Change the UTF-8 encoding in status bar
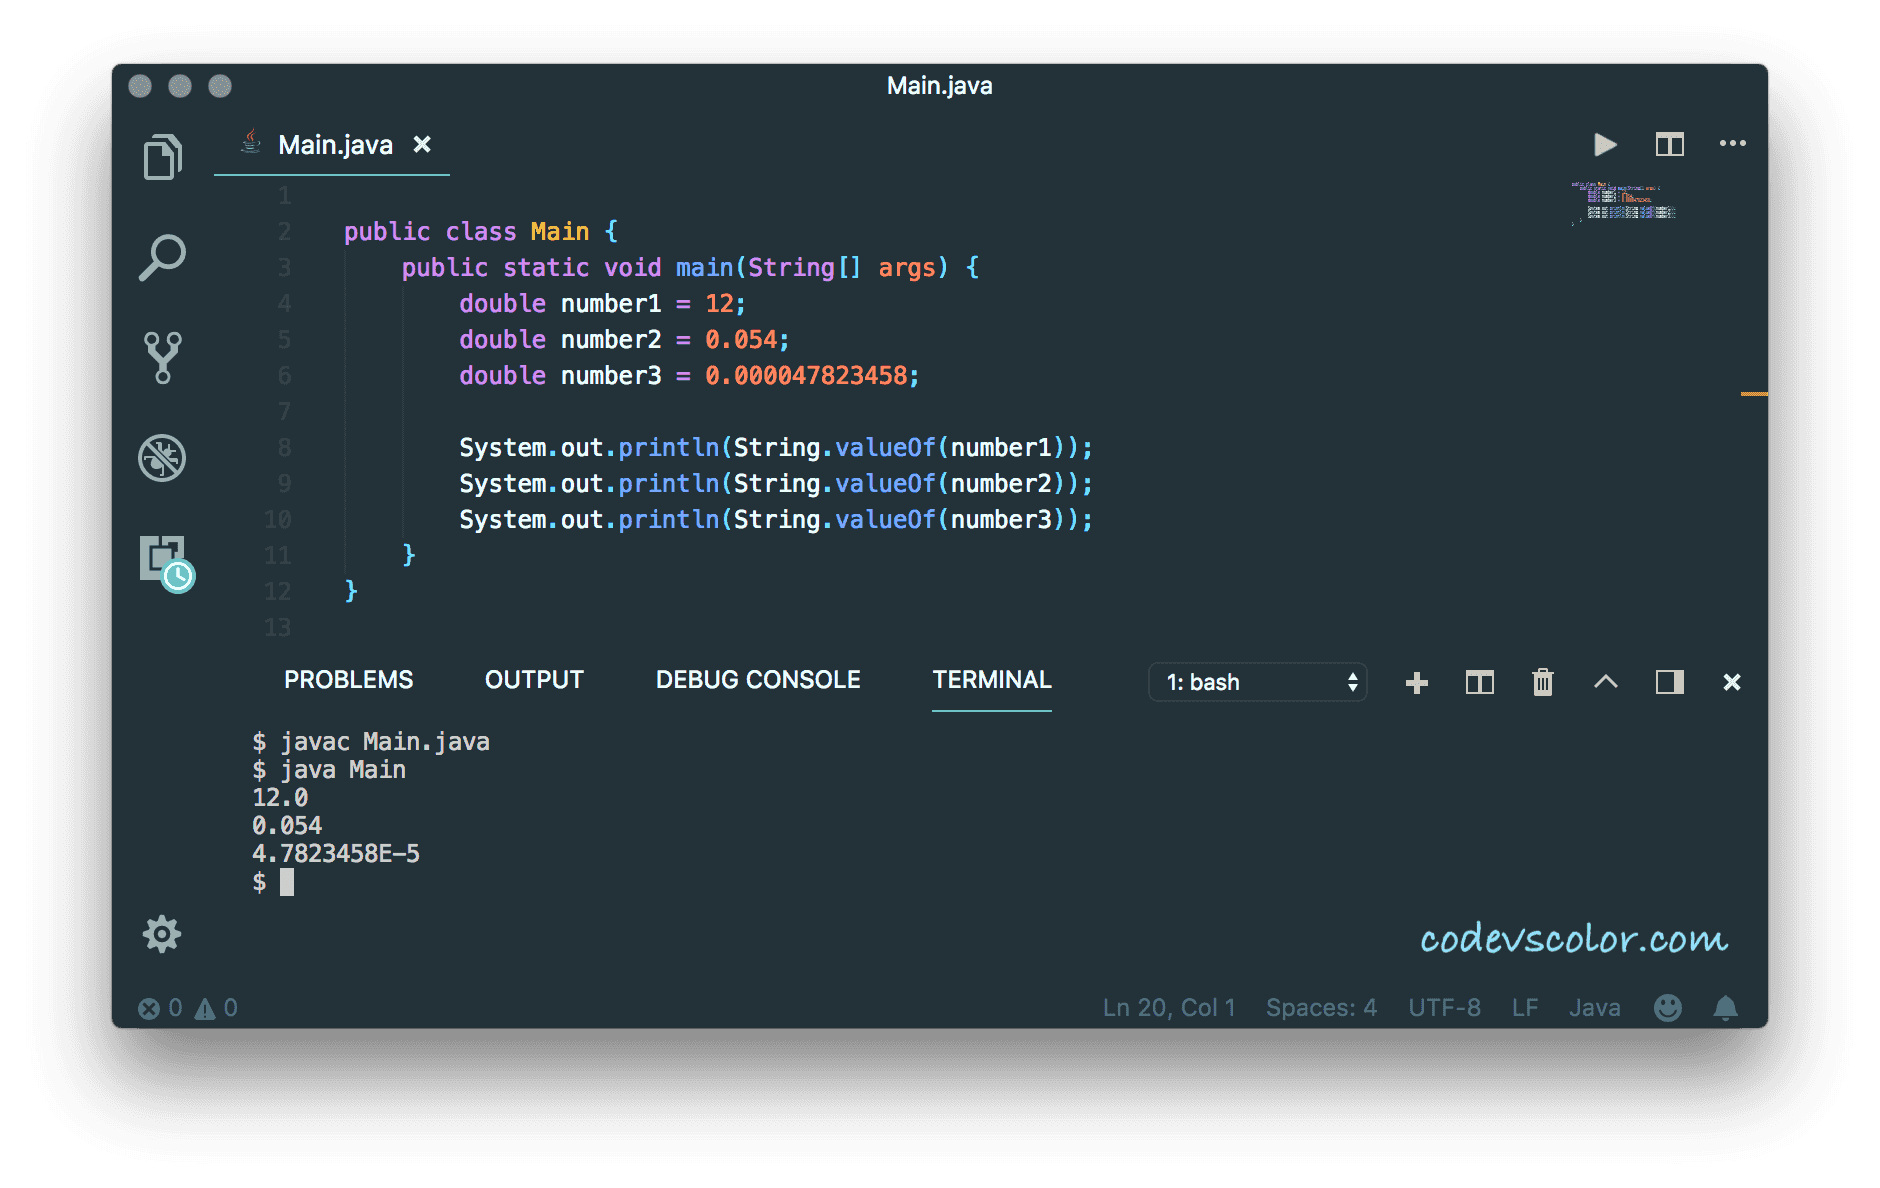Image resolution: width=1880 pixels, height=1188 pixels. 1444,1008
